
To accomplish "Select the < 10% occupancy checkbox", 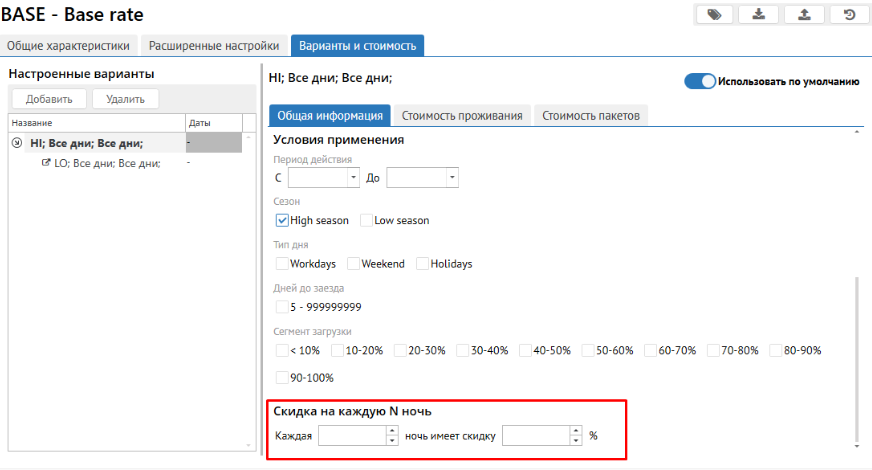I will click(x=282, y=350).
